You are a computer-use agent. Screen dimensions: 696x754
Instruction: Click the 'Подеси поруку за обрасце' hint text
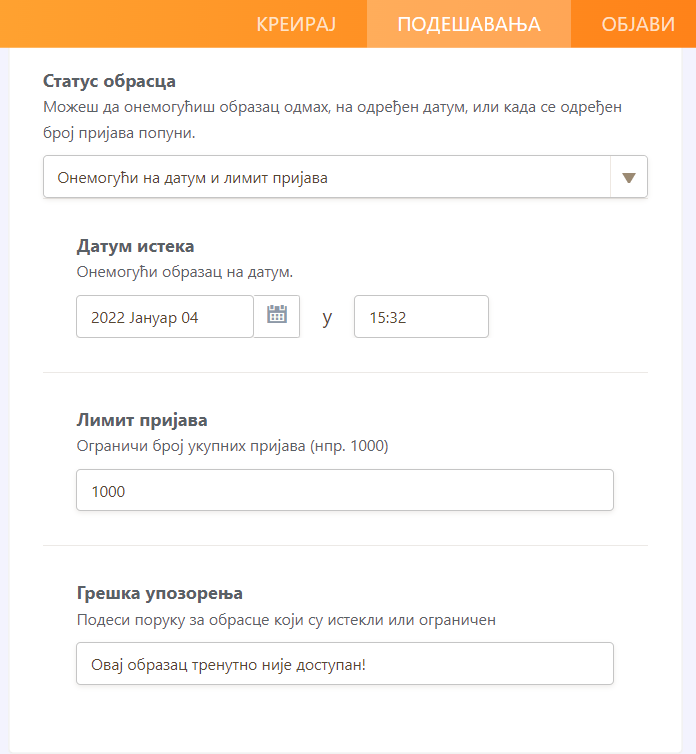point(286,619)
